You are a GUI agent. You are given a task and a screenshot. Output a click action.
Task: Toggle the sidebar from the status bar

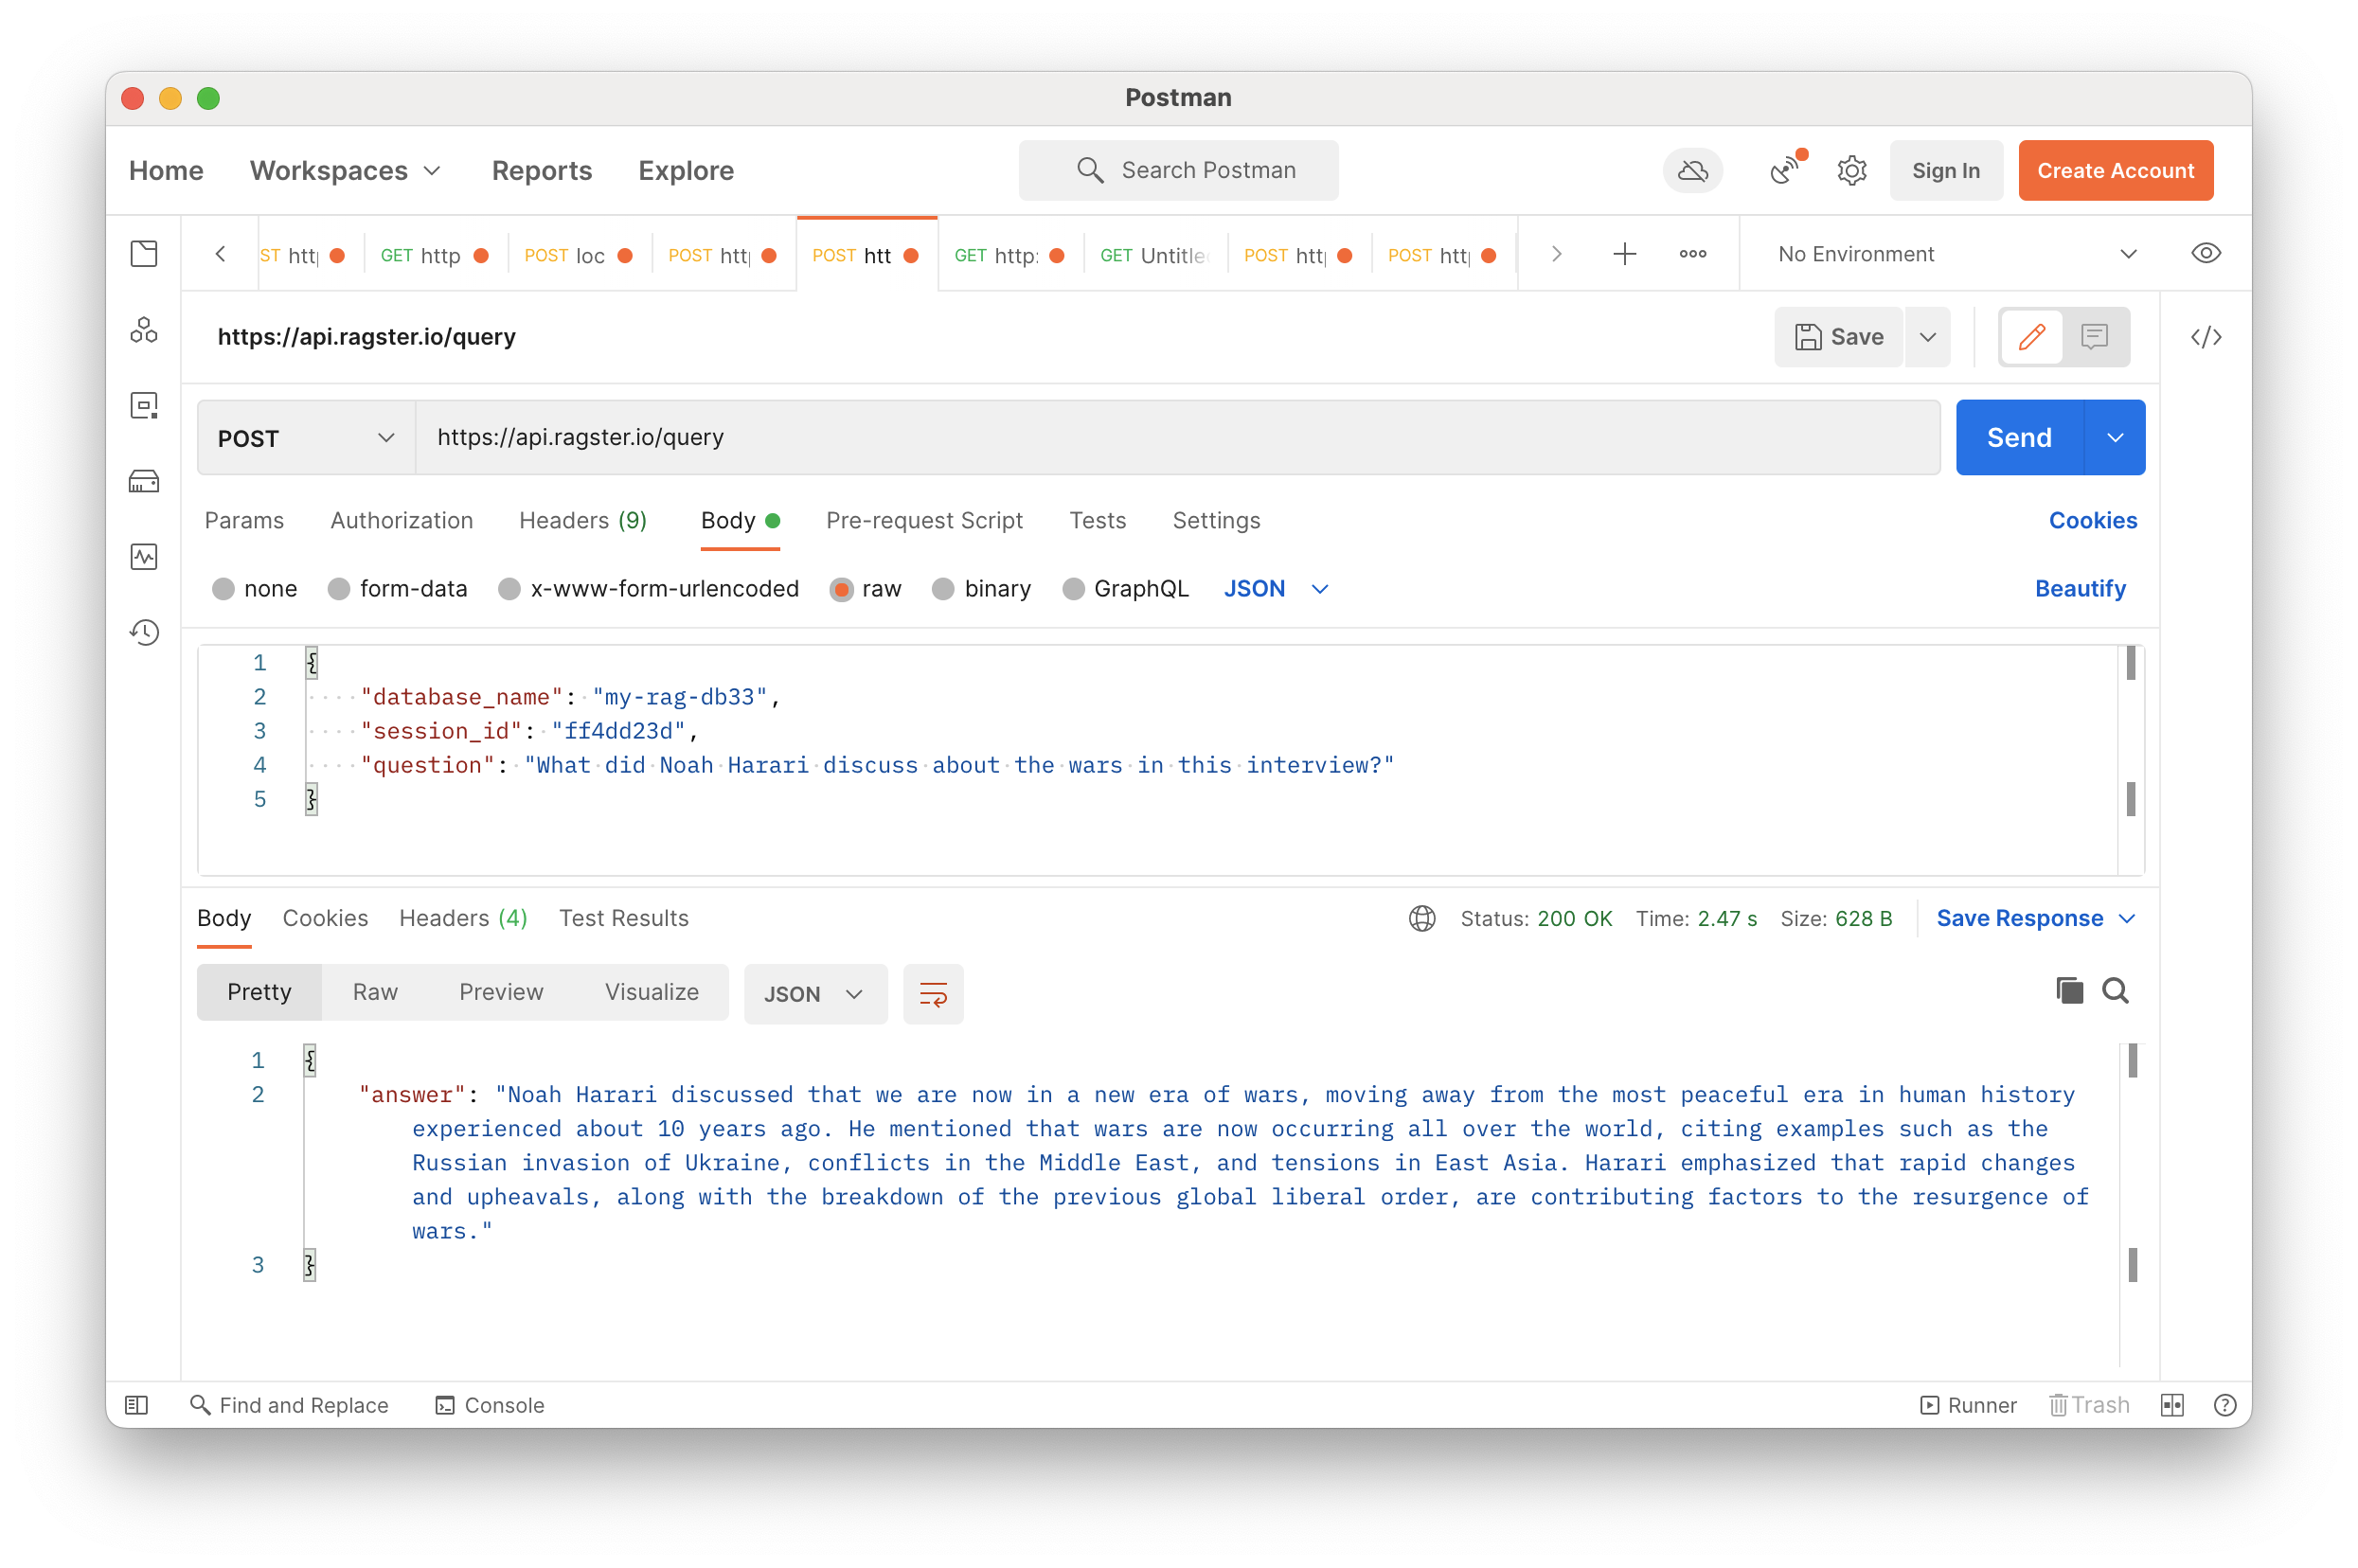137,1405
